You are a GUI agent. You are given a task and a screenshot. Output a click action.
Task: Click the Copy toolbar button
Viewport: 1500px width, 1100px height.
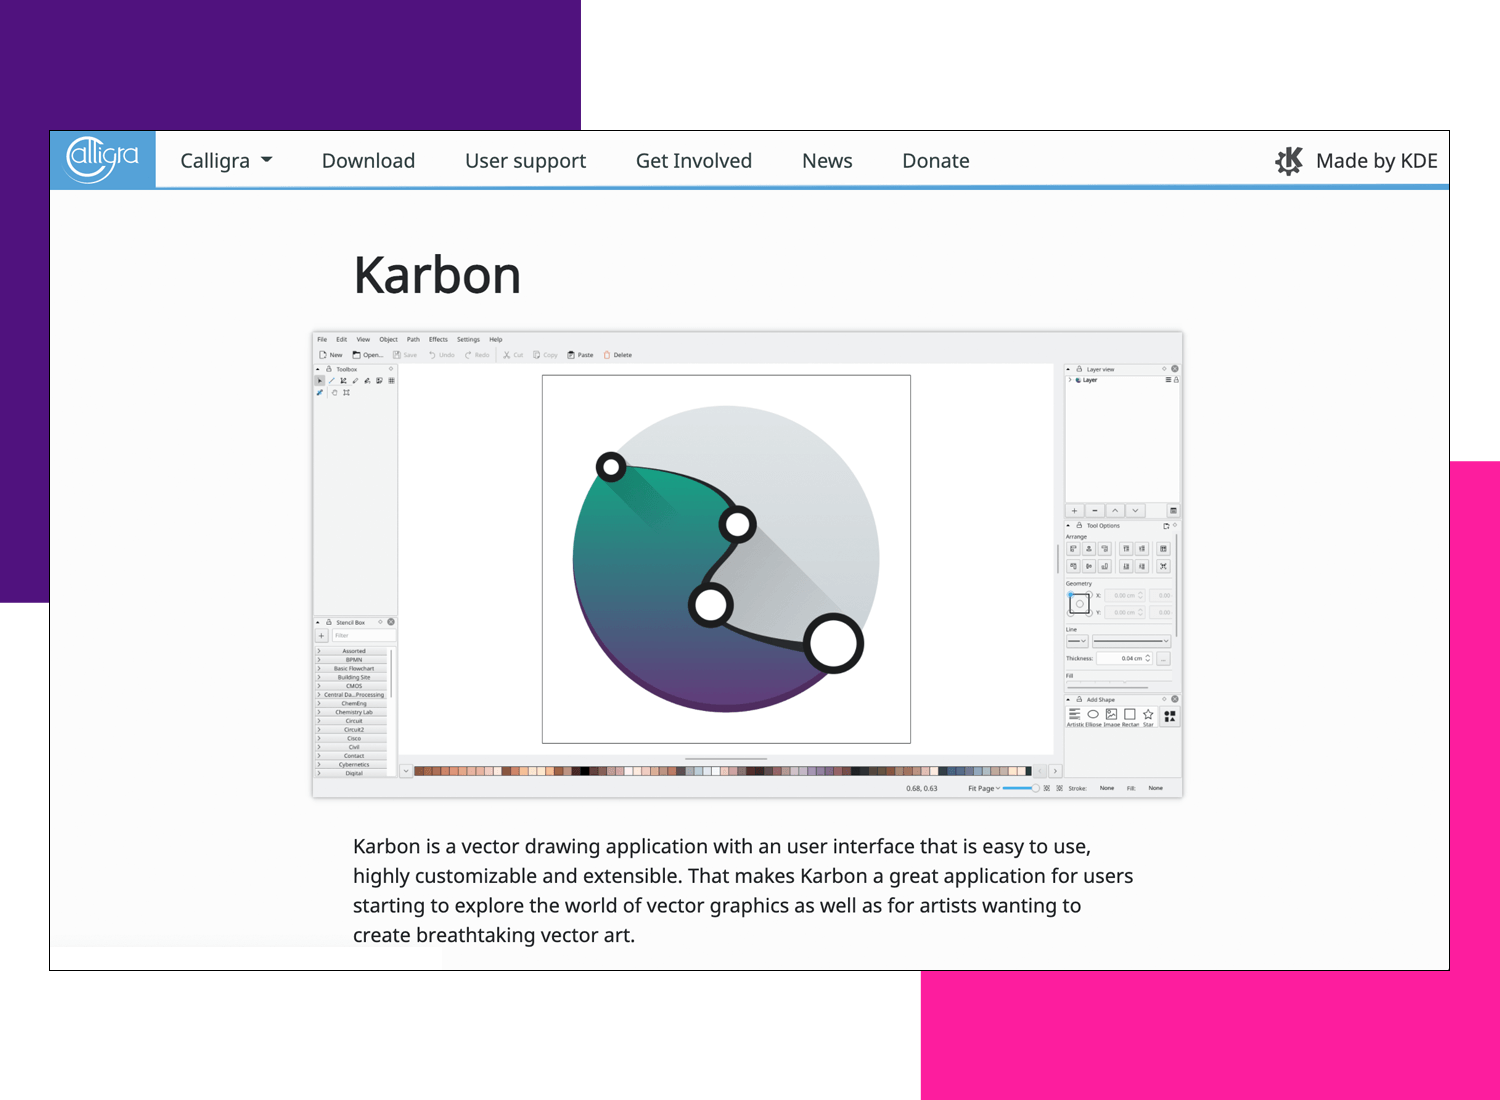545,355
